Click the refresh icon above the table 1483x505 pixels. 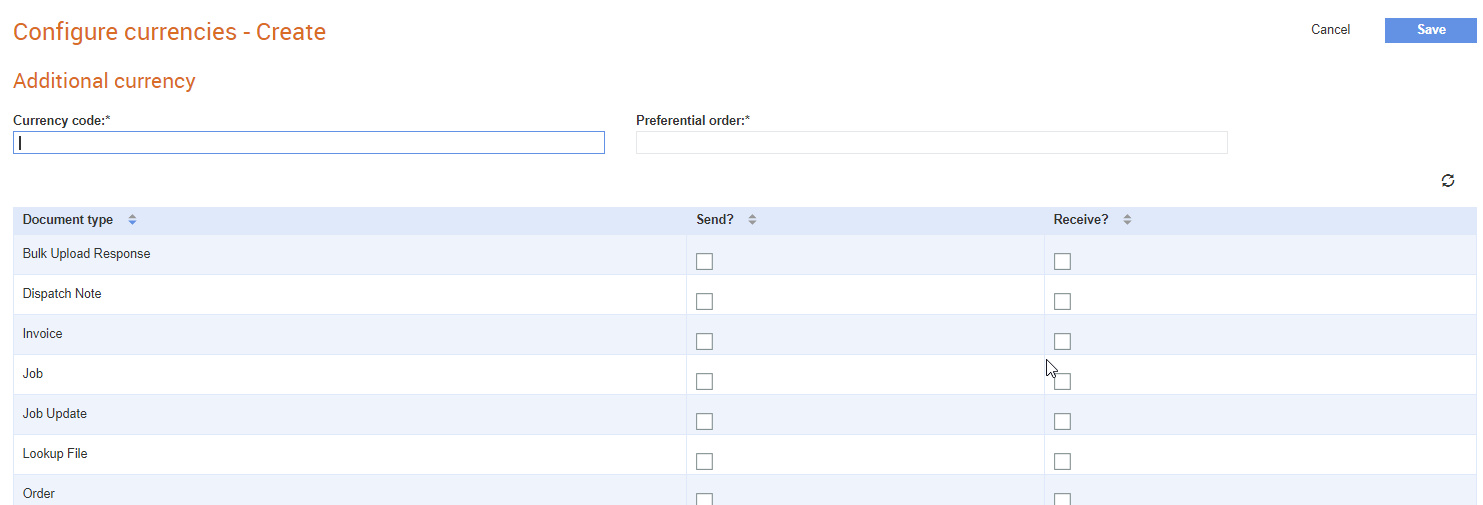pyautogui.click(x=1447, y=181)
